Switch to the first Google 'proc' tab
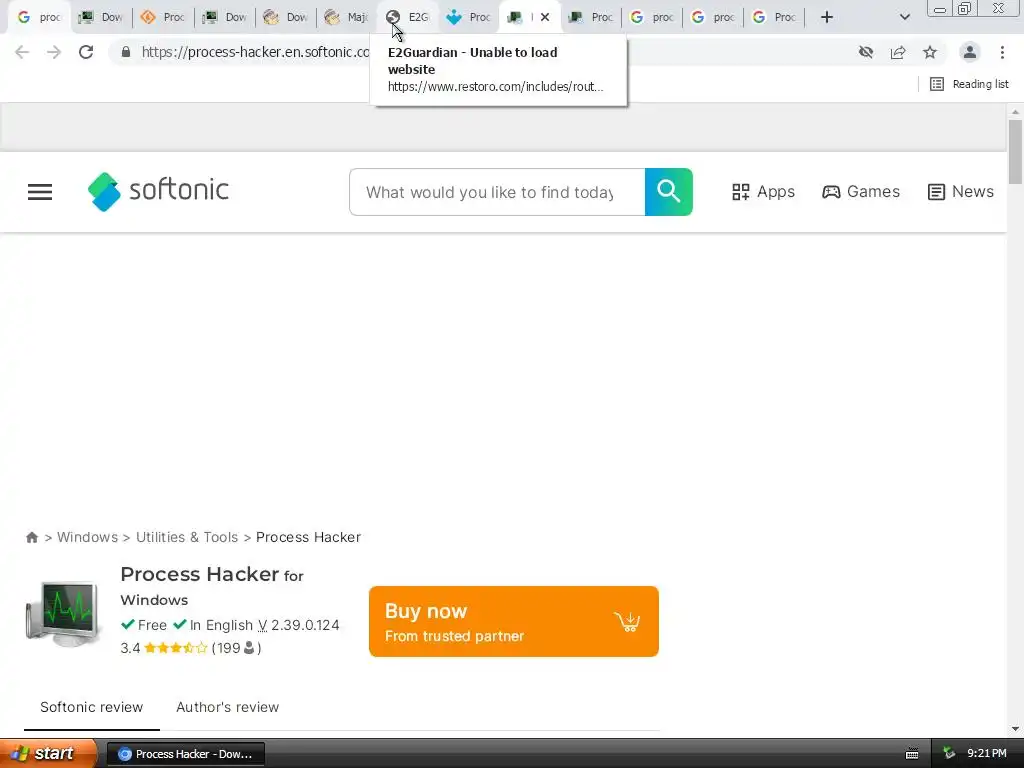Screen dimensions: 1024x768 pyautogui.click(x=40, y=17)
